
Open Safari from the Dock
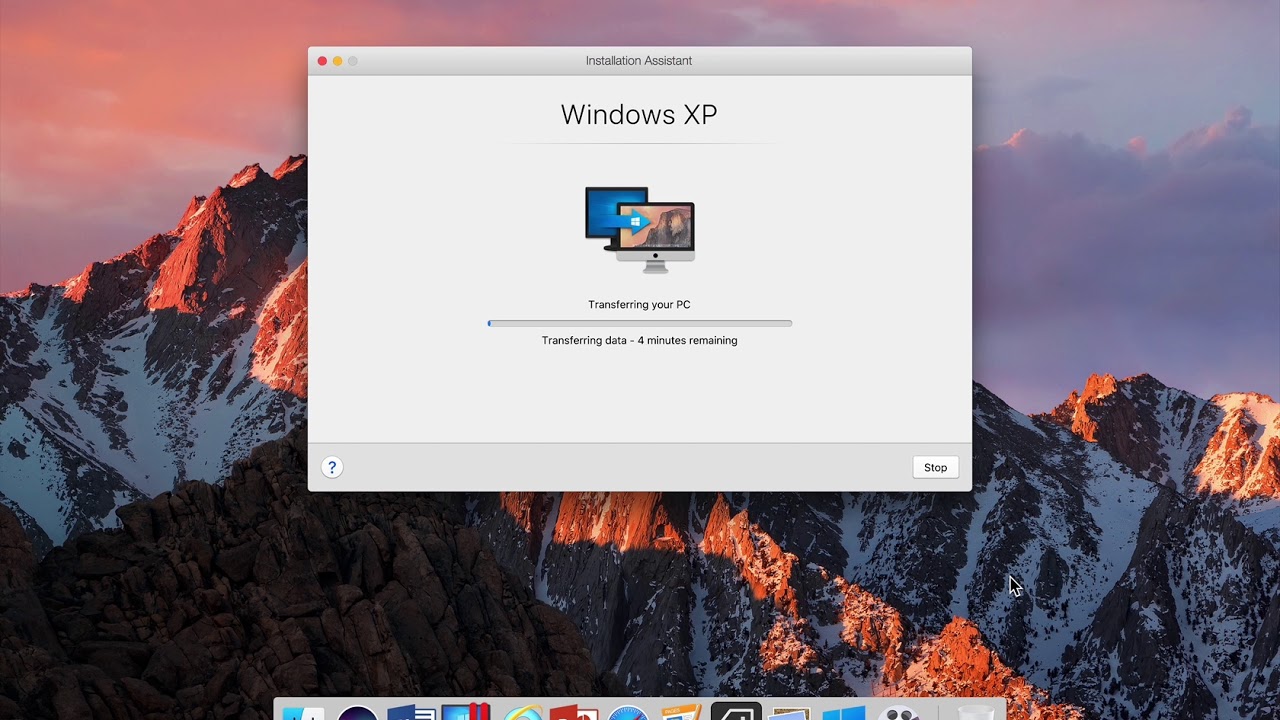[629, 713]
